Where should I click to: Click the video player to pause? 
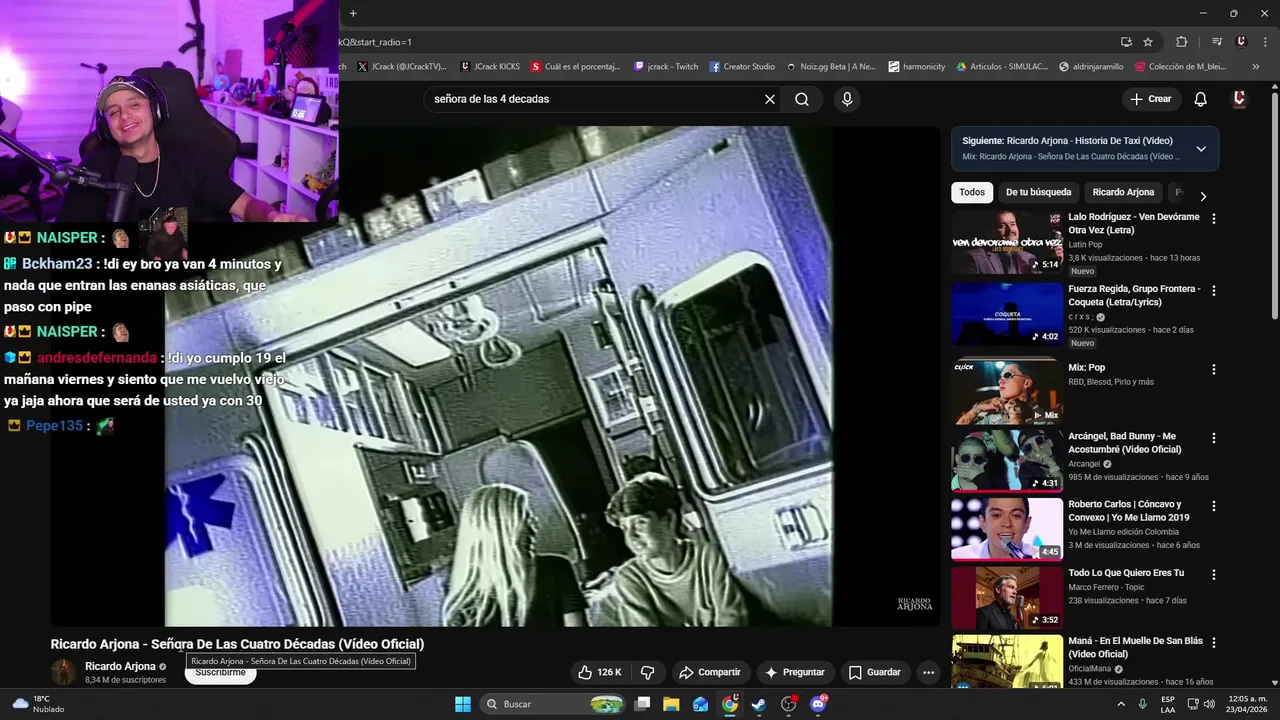tap(495, 376)
